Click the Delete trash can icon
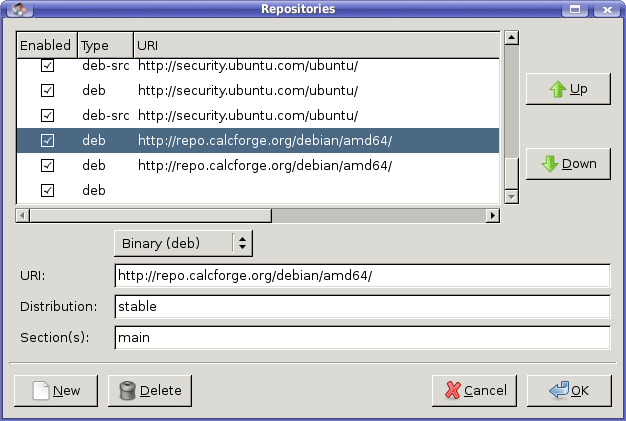The image size is (626, 421). pos(127,390)
